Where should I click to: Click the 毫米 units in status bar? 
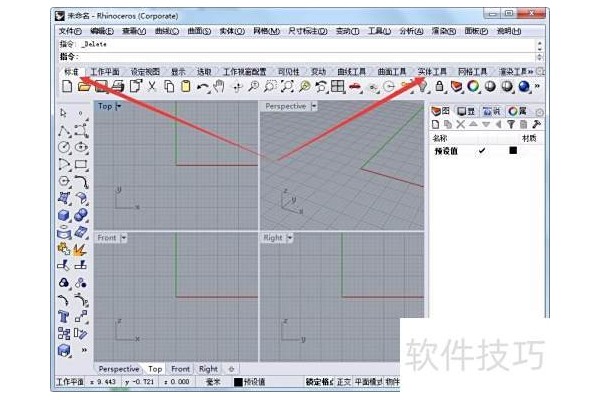pyautogui.click(x=213, y=382)
